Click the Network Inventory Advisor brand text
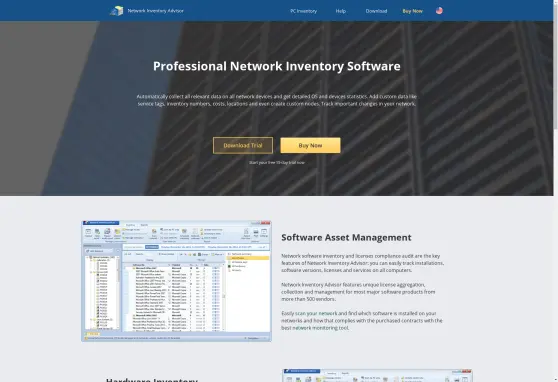 (x=156, y=11)
